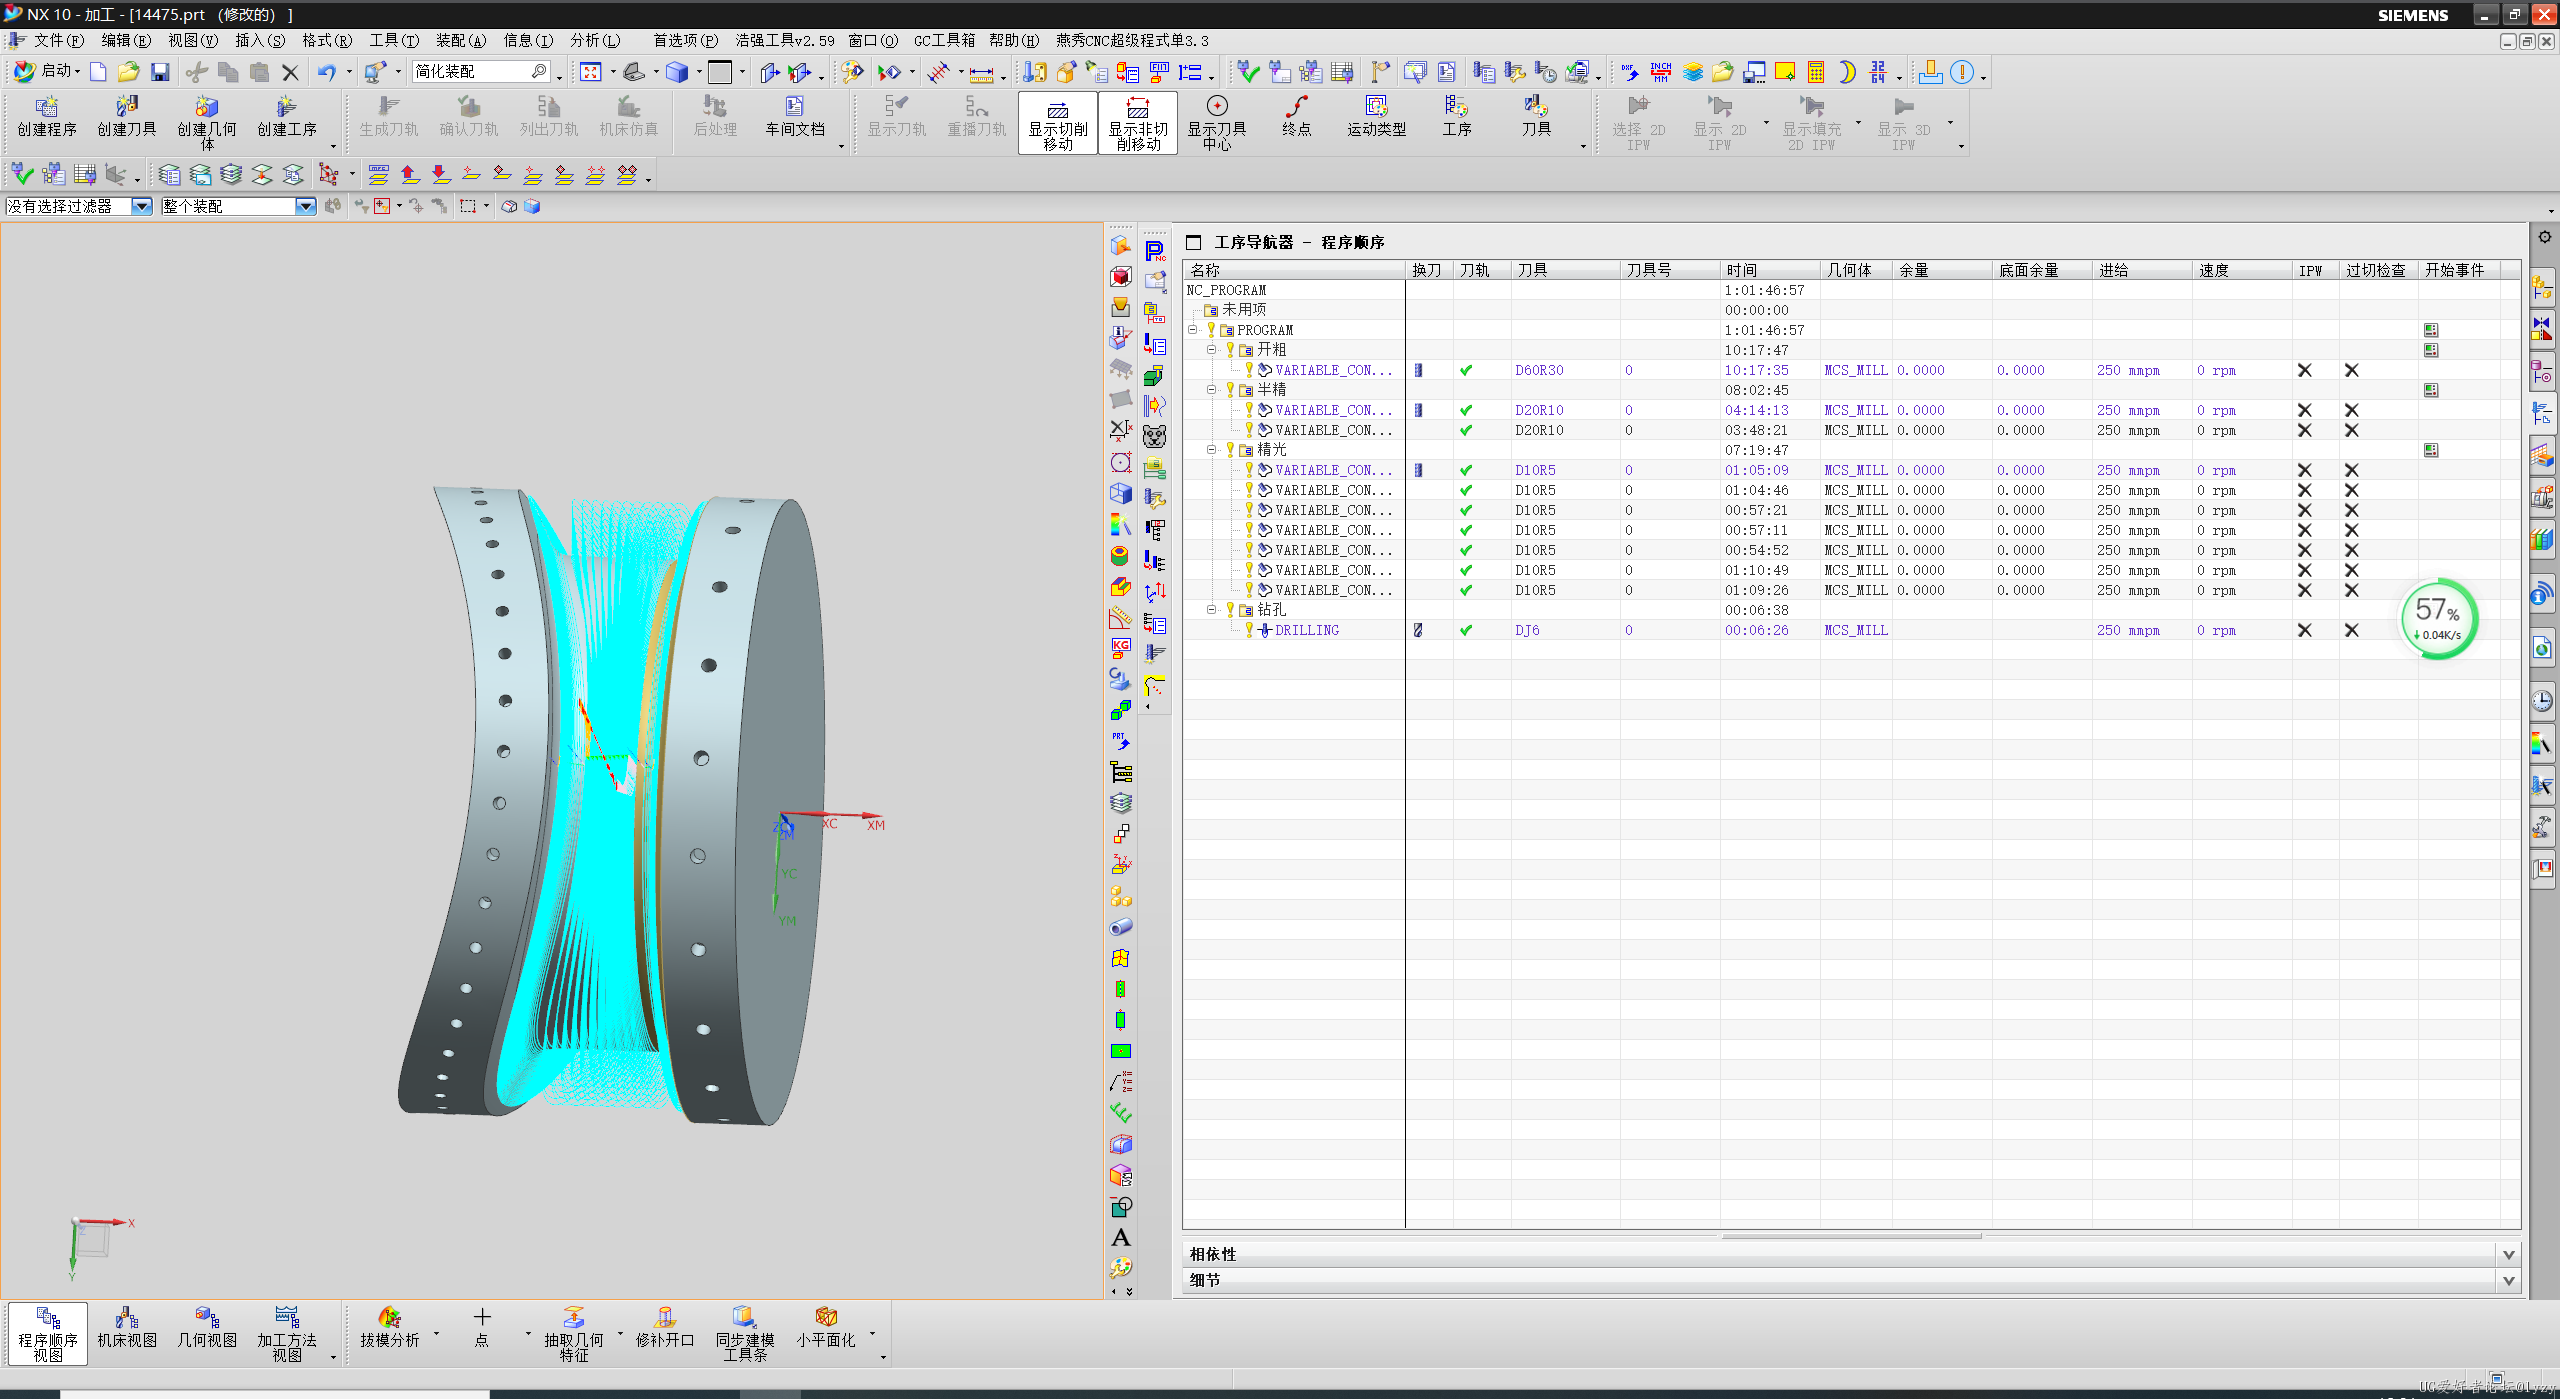Toggle Program Order View (程序顺序视图)
The height and width of the screenshot is (1399, 2560).
coord(48,1333)
